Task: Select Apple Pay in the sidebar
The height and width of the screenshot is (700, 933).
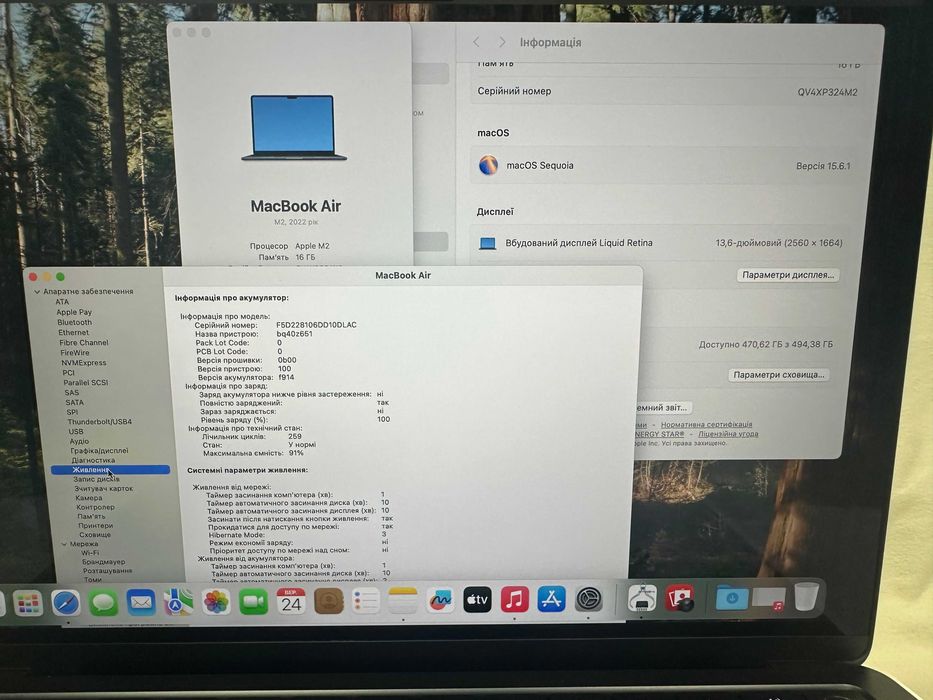Action: pyautogui.click(x=74, y=312)
